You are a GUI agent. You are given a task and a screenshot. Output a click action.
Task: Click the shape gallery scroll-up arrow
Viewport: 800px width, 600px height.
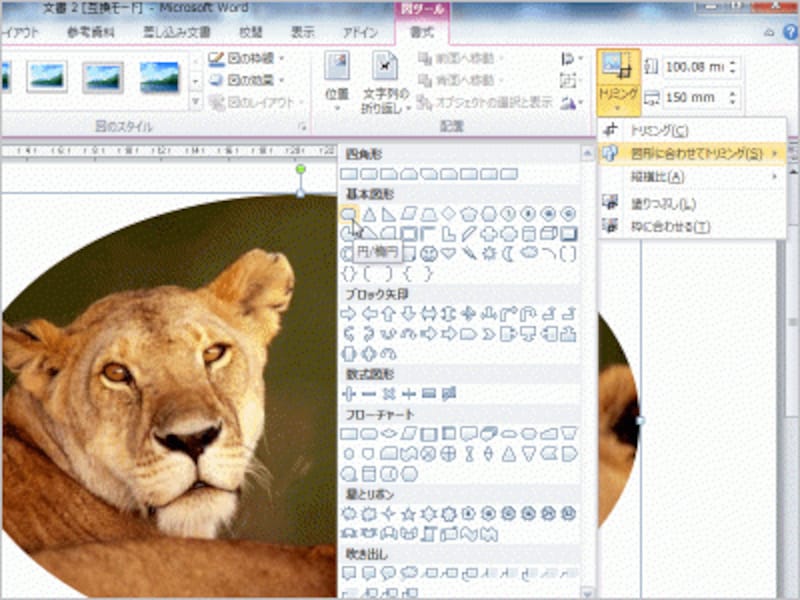(x=587, y=153)
